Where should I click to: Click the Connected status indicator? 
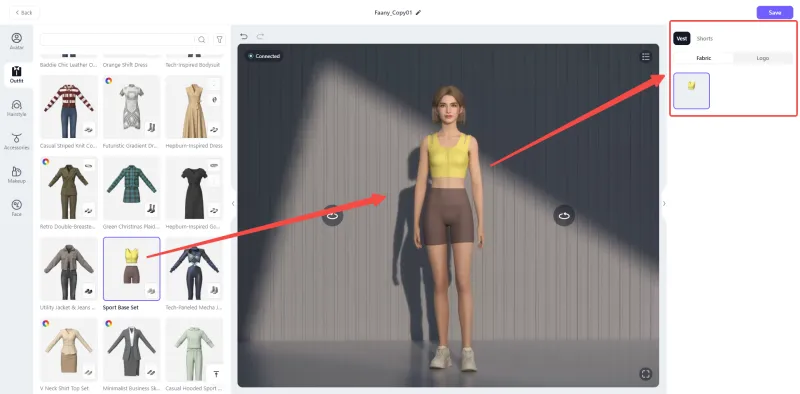264,56
